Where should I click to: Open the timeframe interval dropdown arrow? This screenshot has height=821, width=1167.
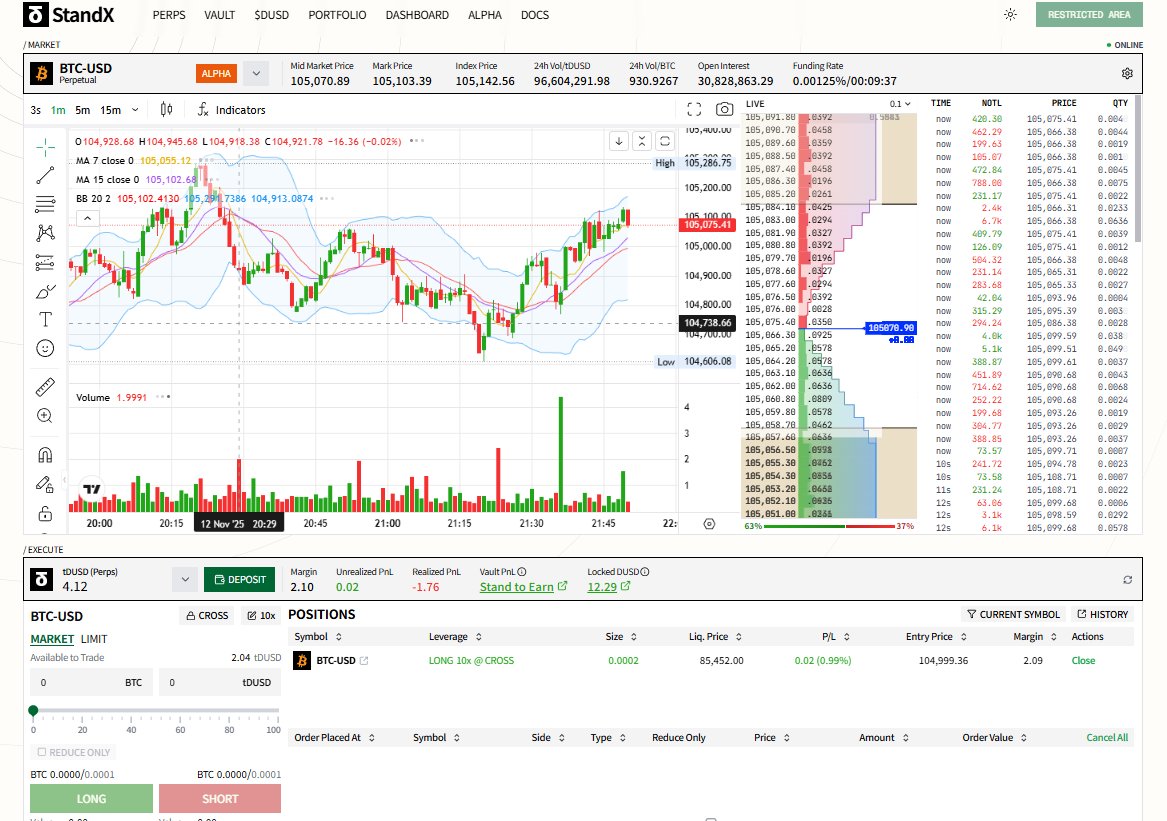pos(135,109)
